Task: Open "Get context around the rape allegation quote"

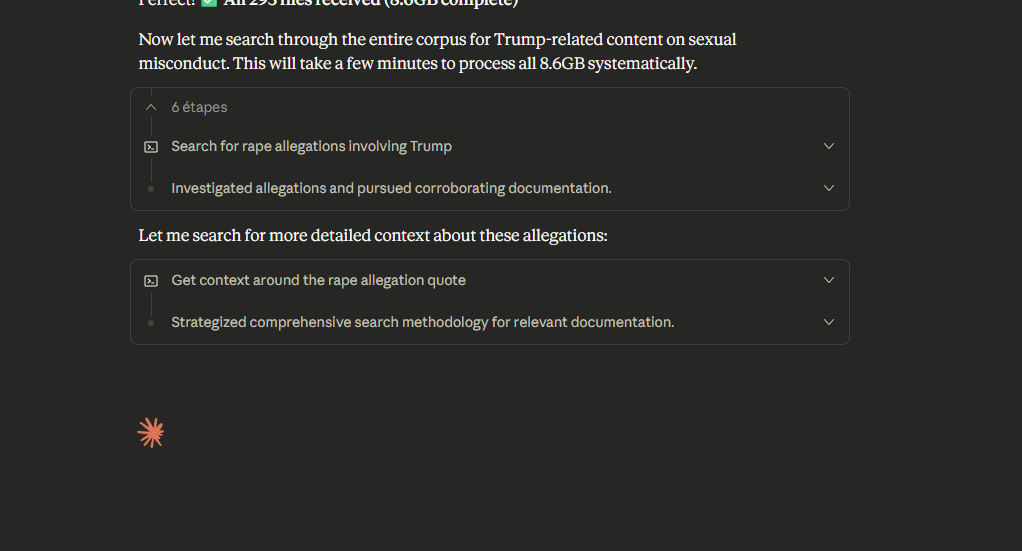Action: click(318, 280)
